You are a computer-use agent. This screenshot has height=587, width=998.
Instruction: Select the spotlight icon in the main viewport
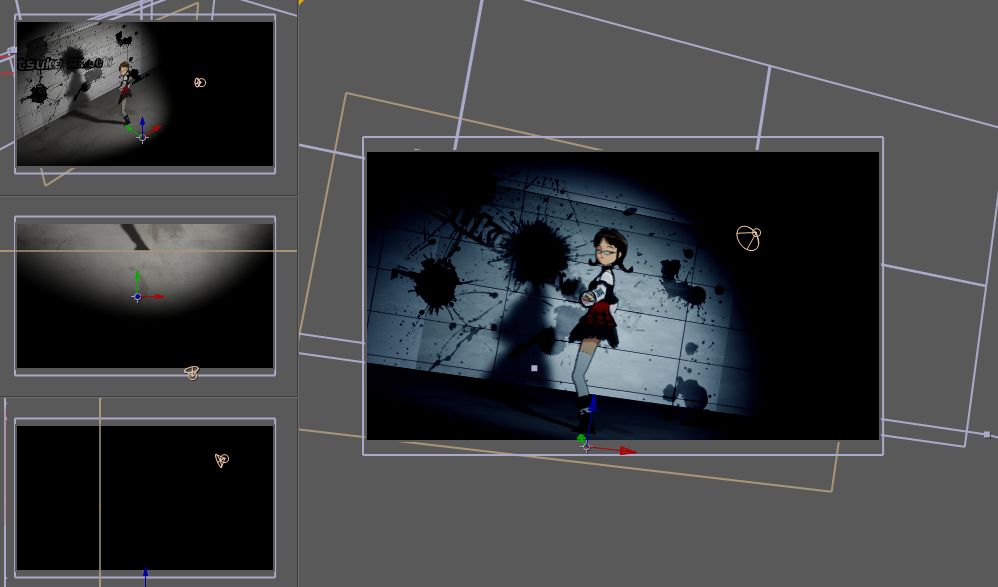pyautogui.click(x=748, y=238)
